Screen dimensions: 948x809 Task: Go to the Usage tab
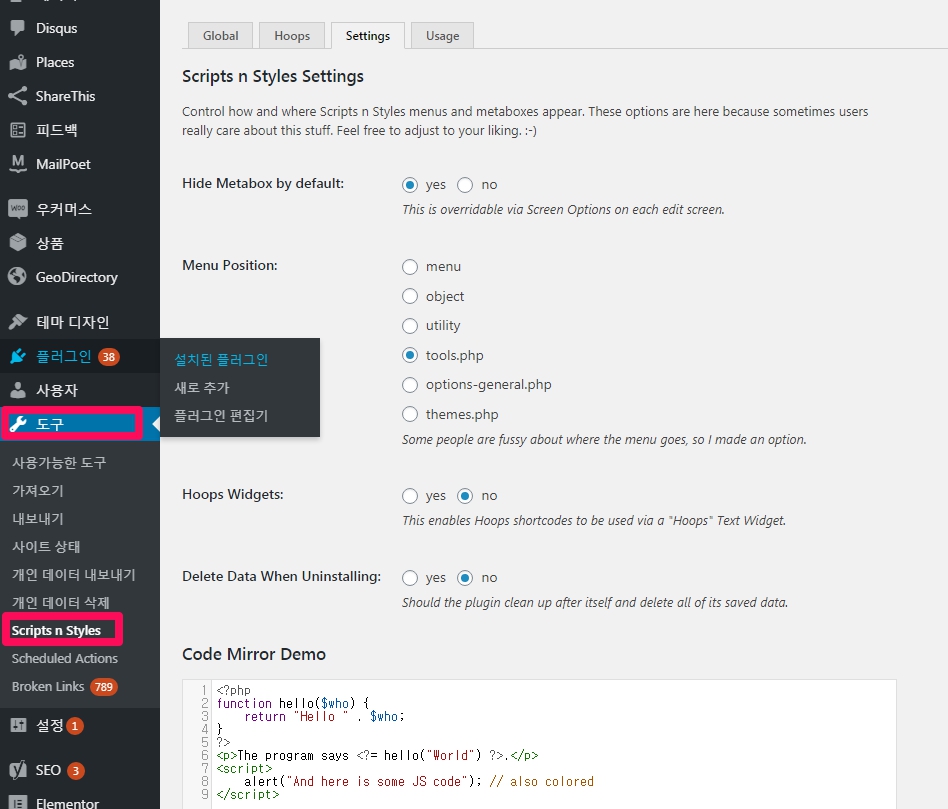pyautogui.click(x=443, y=36)
